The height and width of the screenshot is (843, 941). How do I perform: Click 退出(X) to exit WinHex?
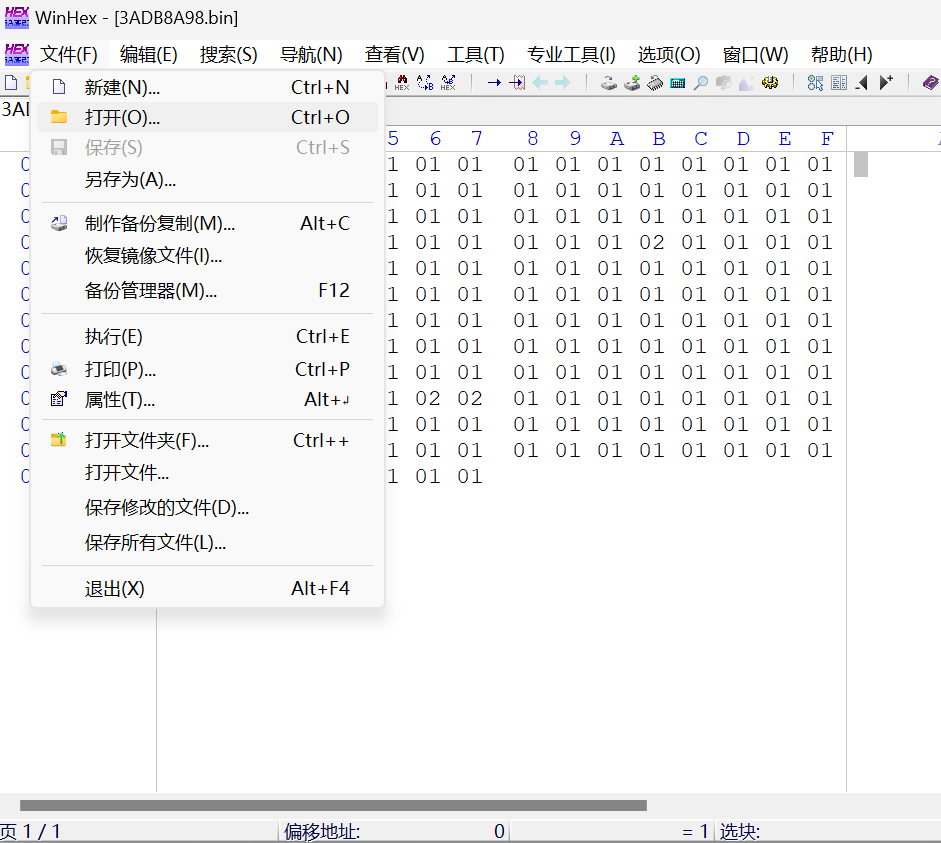tap(115, 588)
